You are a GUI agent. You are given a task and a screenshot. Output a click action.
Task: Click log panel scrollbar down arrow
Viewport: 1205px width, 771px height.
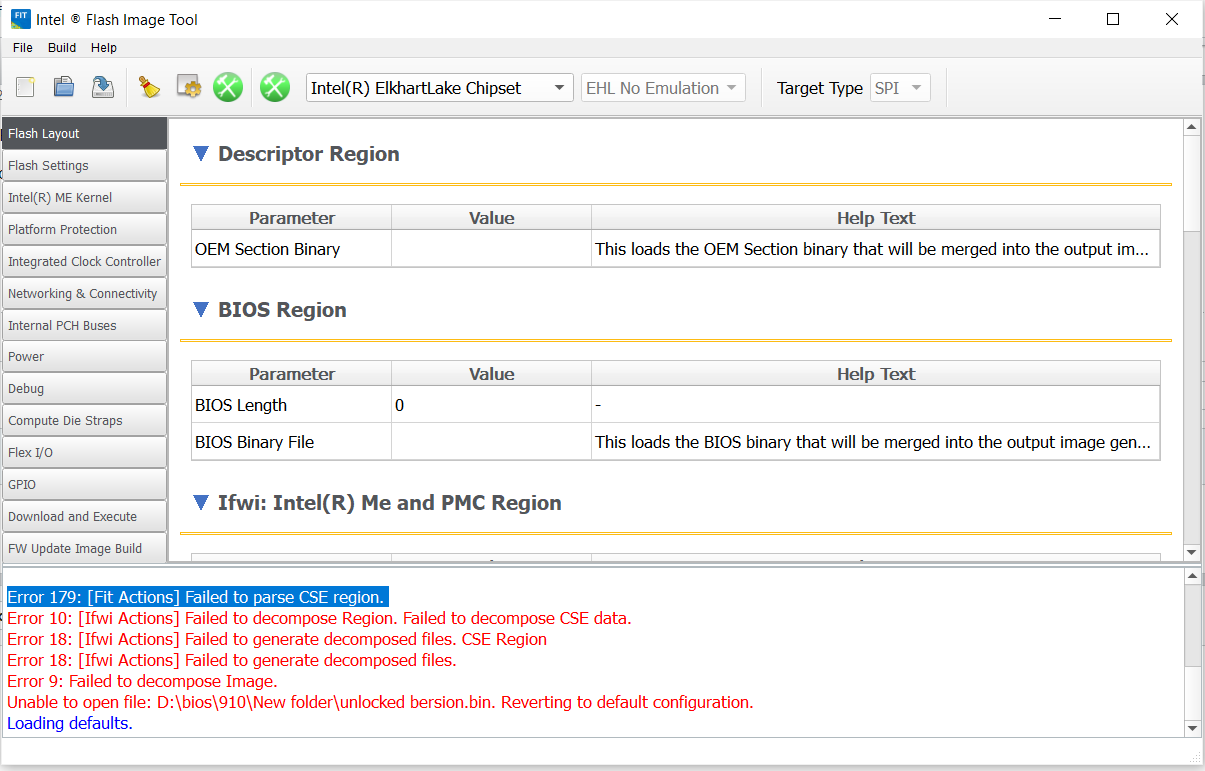click(1191, 728)
